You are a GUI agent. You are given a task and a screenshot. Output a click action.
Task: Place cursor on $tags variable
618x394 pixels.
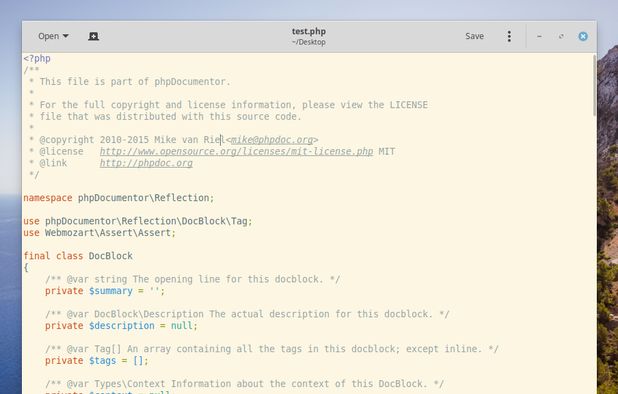[102, 361]
